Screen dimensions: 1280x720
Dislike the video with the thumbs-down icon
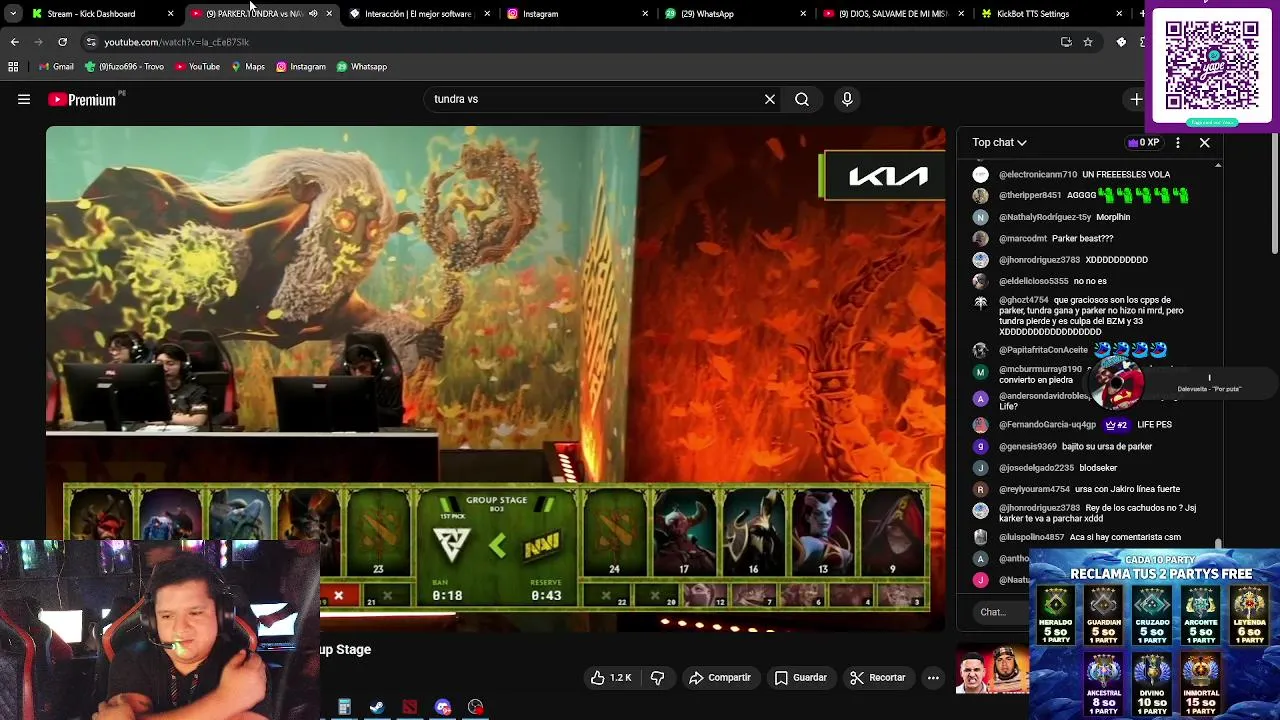(x=657, y=677)
